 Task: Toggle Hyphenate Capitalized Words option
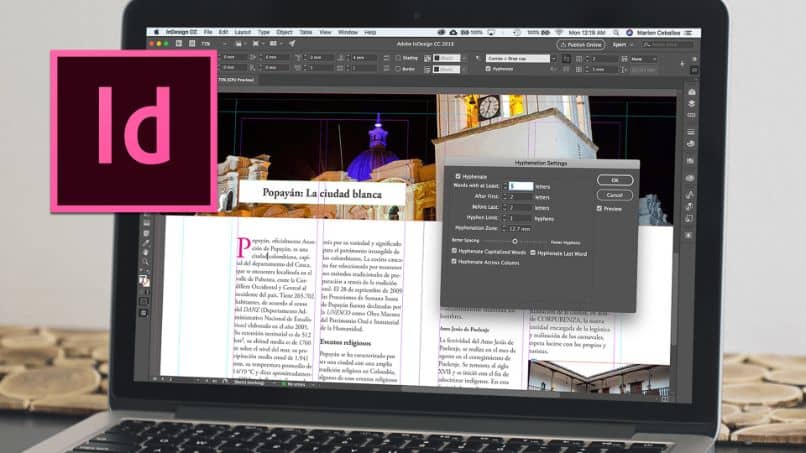click(x=455, y=252)
